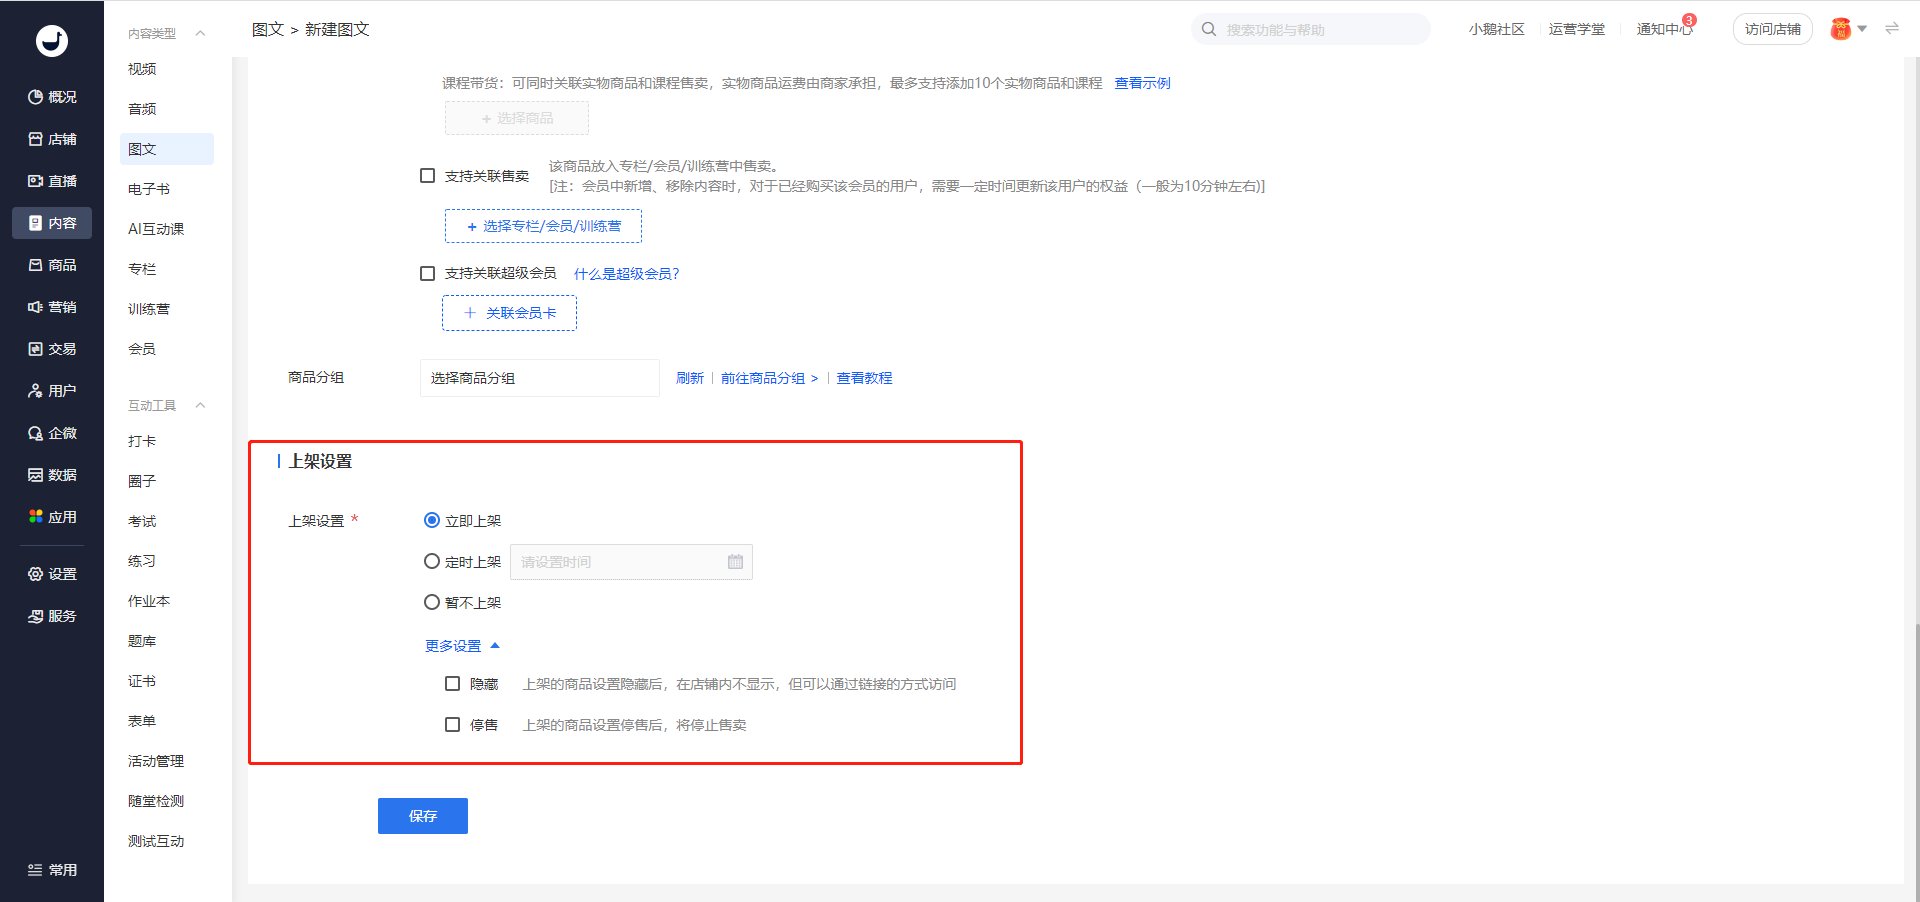Open 前往商品分组 link
1920x902 pixels.
(x=769, y=378)
